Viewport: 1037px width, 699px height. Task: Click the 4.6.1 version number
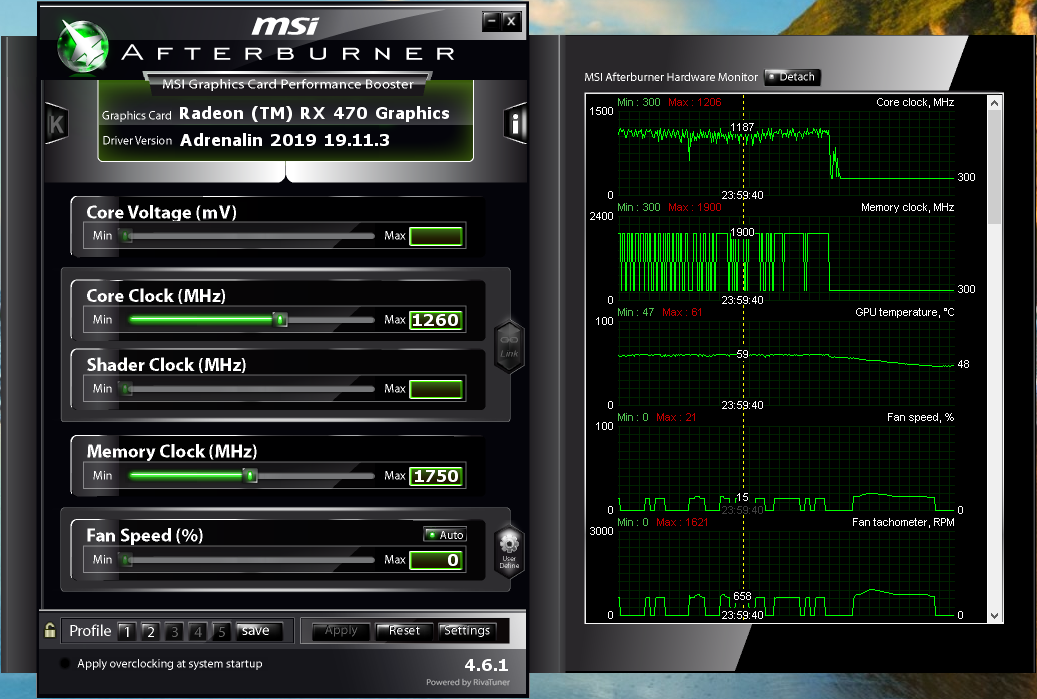click(x=486, y=665)
